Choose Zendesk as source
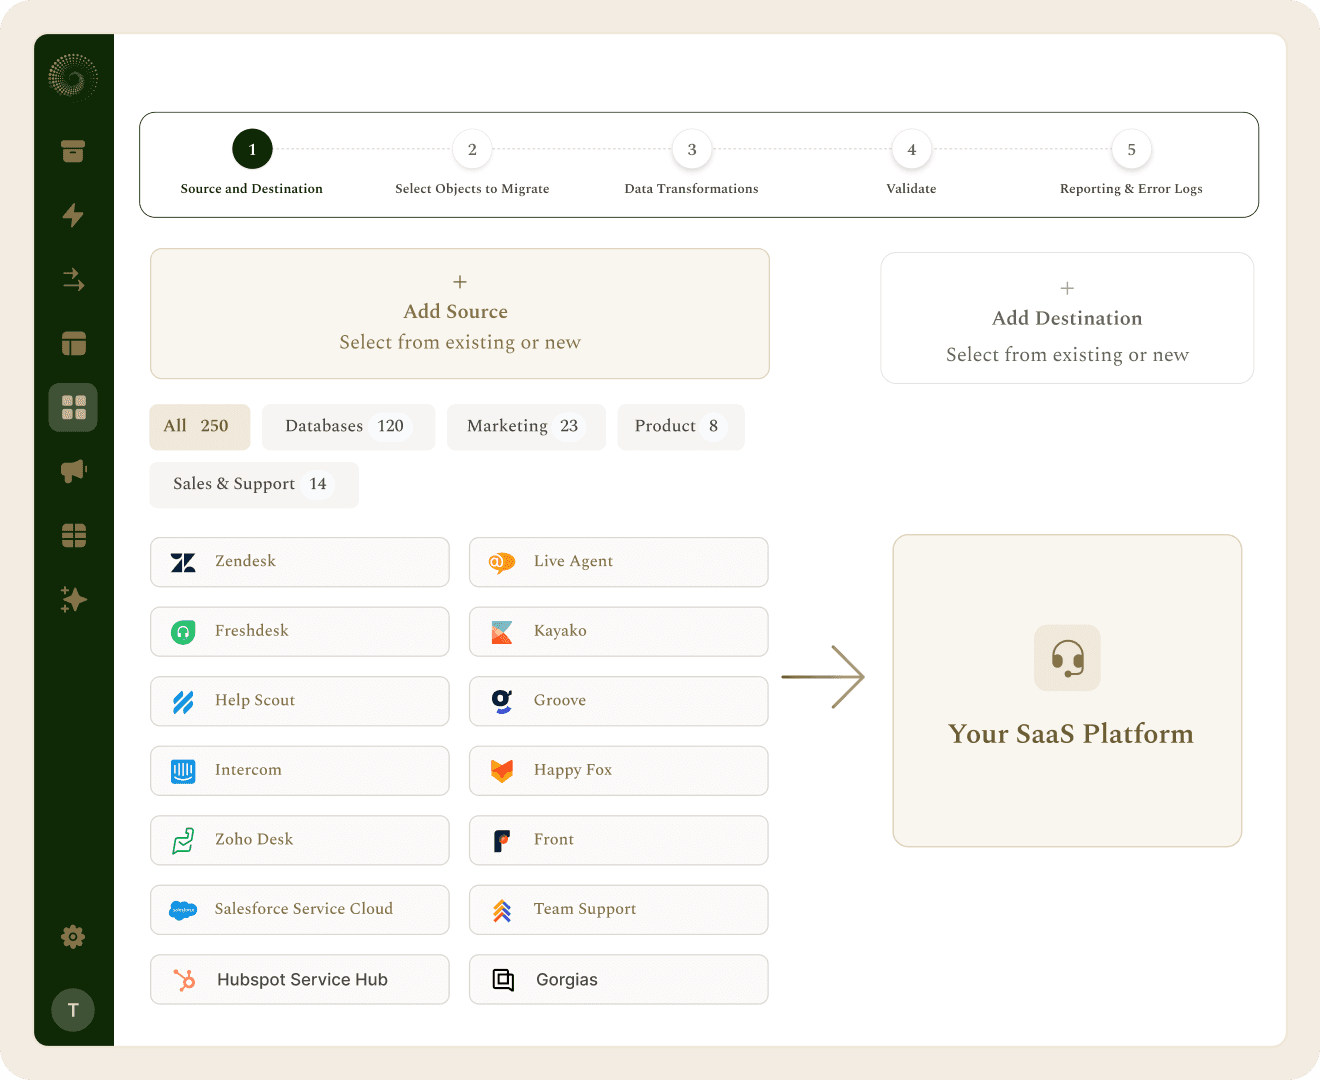 300,562
